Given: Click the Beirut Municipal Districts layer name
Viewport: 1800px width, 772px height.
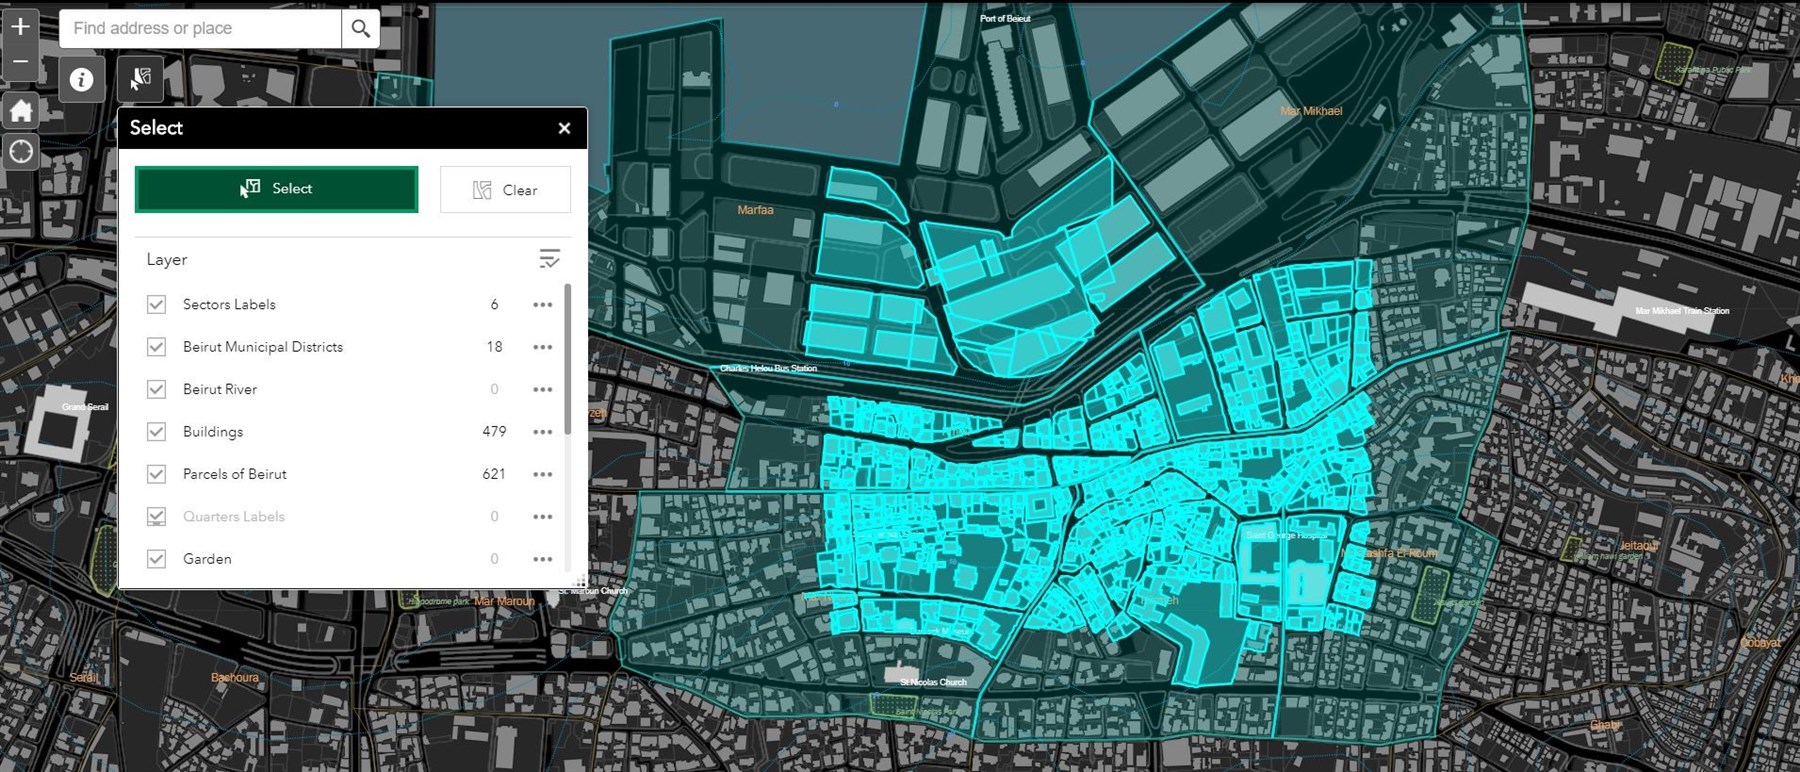Looking at the screenshot, I should [x=263, y=347].
